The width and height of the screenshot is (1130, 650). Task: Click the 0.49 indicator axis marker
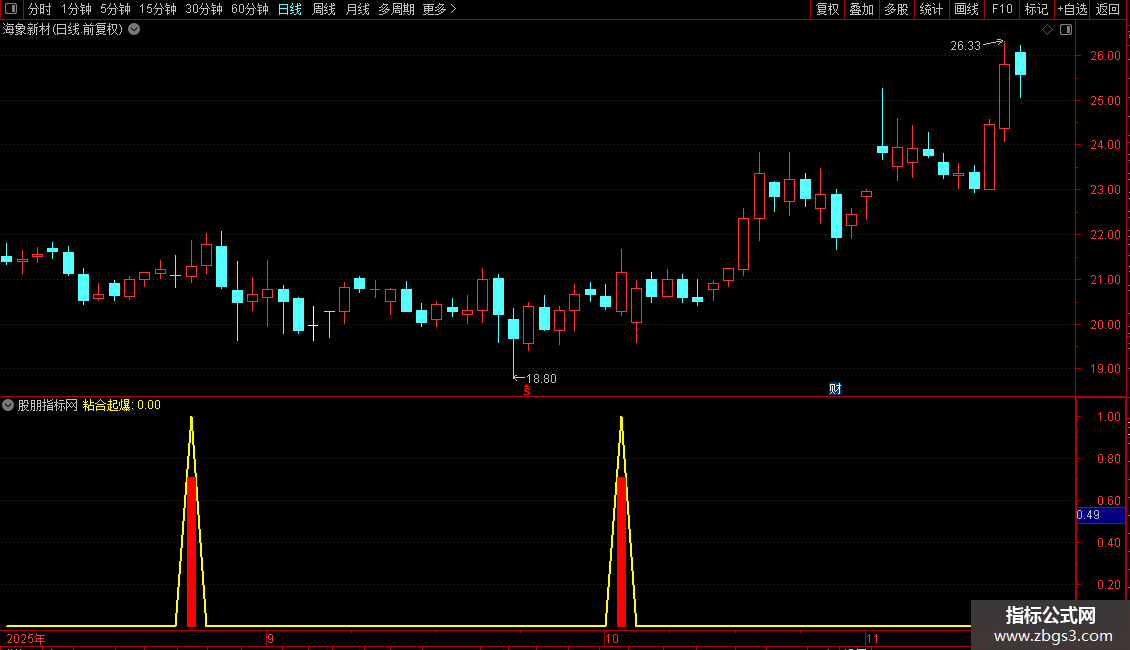tap(1100, 515)
